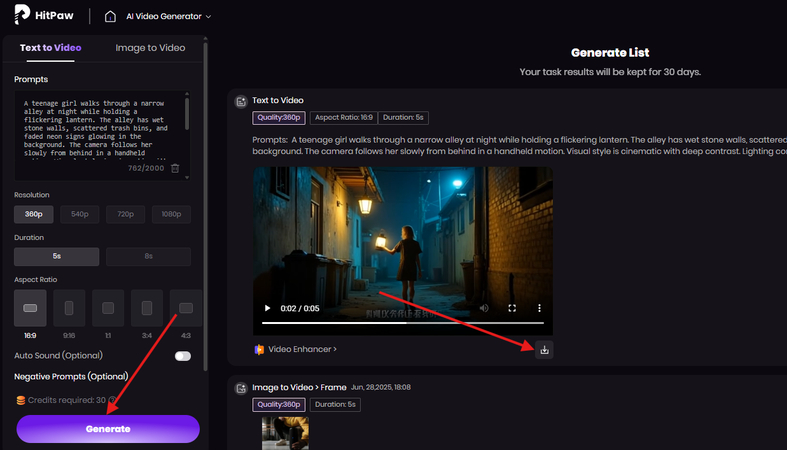Click the Quality:360p tag in Text to Video
Viewport: 787px width, 450px height.
pos(279,117)
